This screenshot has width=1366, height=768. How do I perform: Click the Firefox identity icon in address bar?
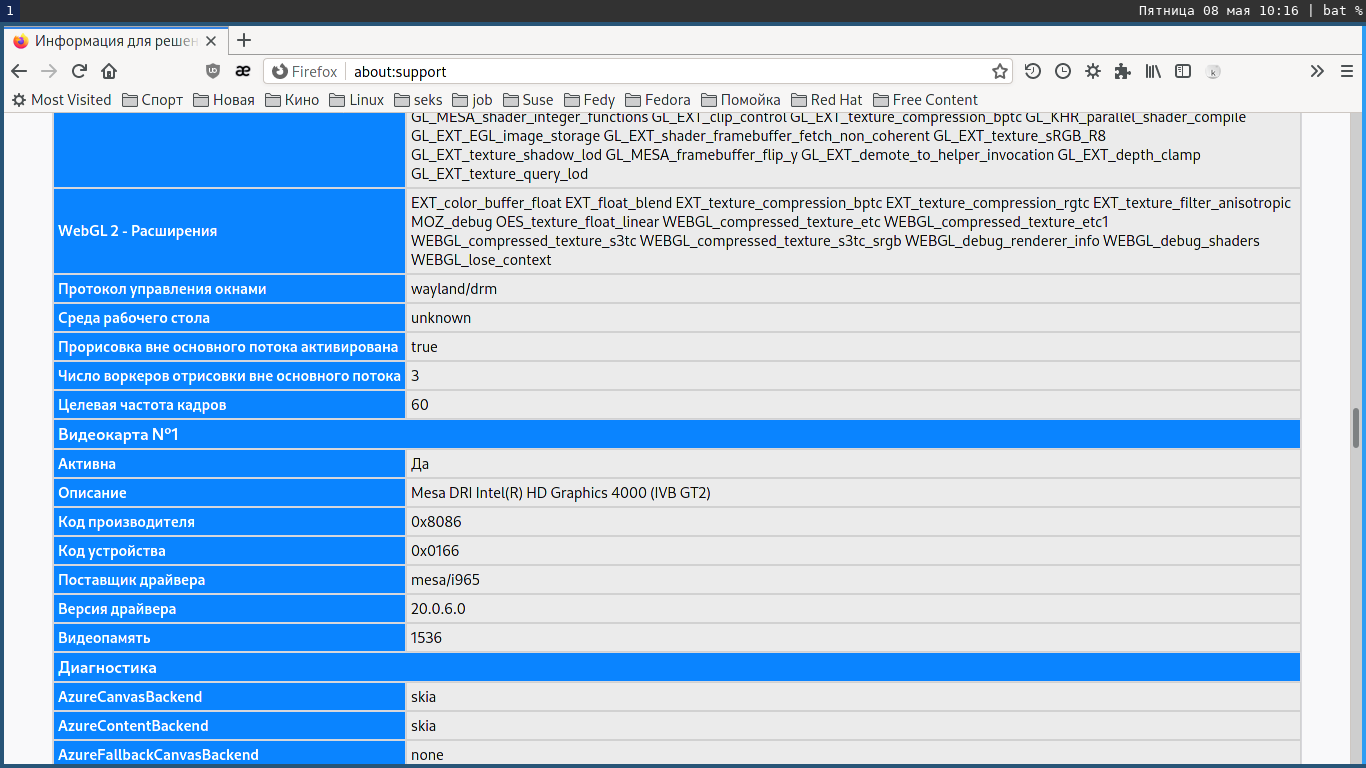[x=306, y=72]
